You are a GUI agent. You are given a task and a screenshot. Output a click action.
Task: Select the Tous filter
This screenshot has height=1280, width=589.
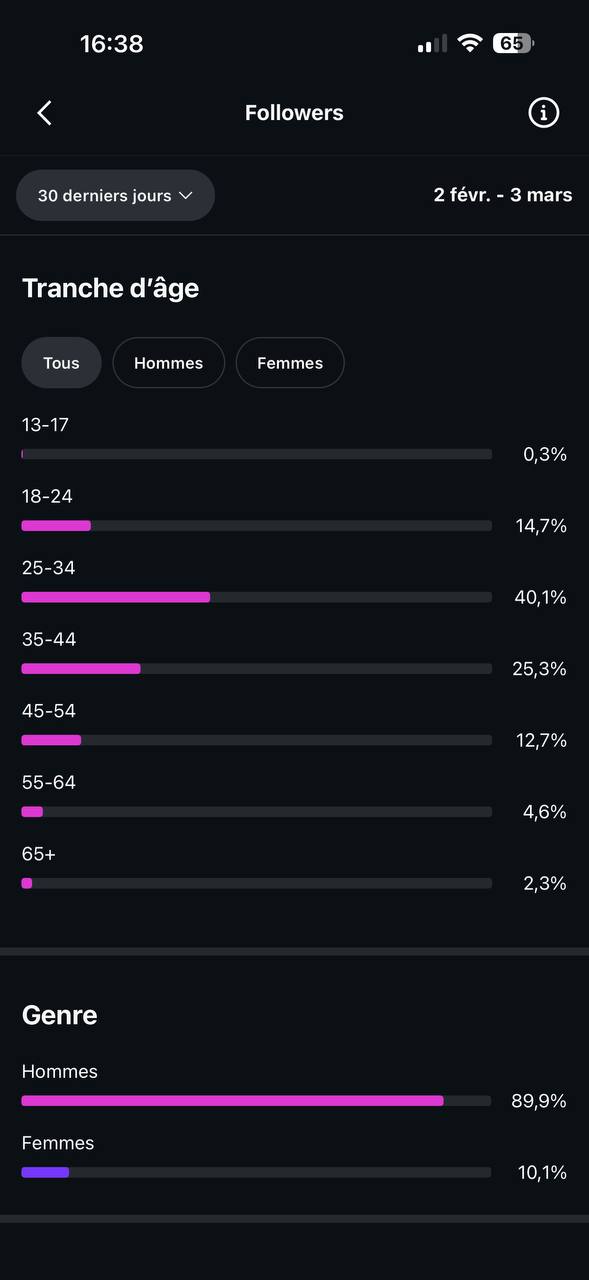coord(61,362)
